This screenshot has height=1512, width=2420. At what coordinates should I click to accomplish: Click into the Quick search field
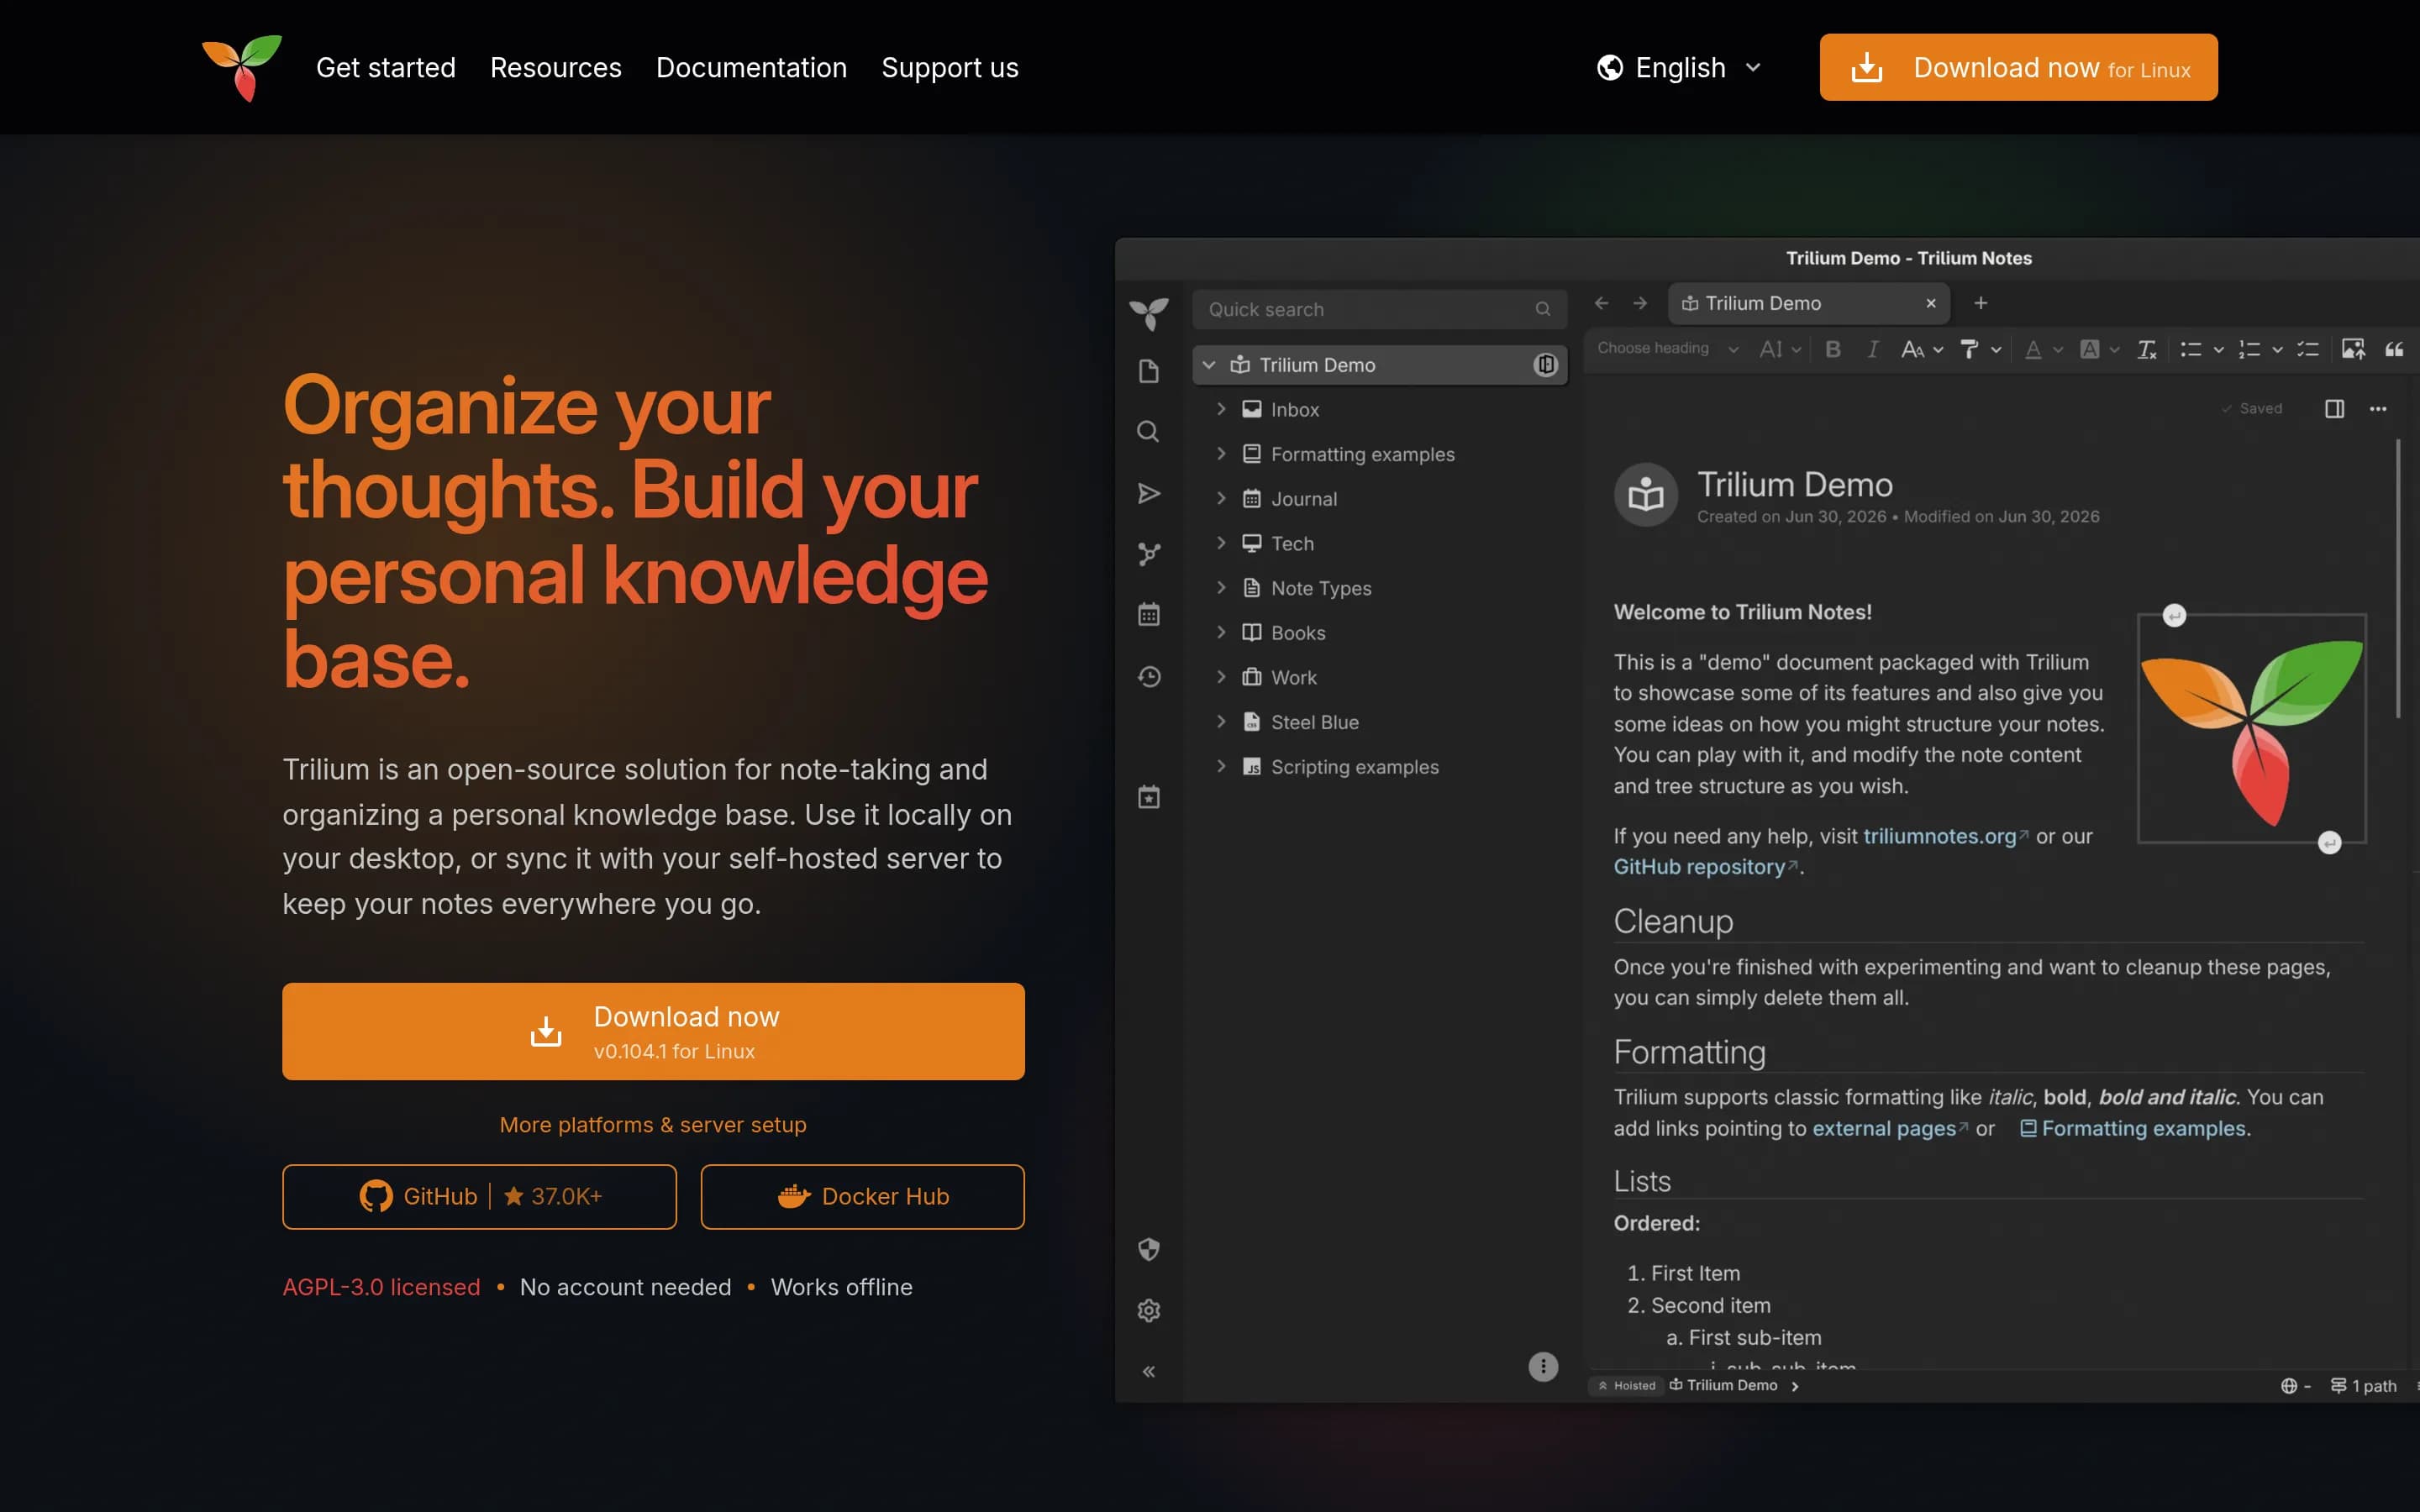coord(1379,310)
